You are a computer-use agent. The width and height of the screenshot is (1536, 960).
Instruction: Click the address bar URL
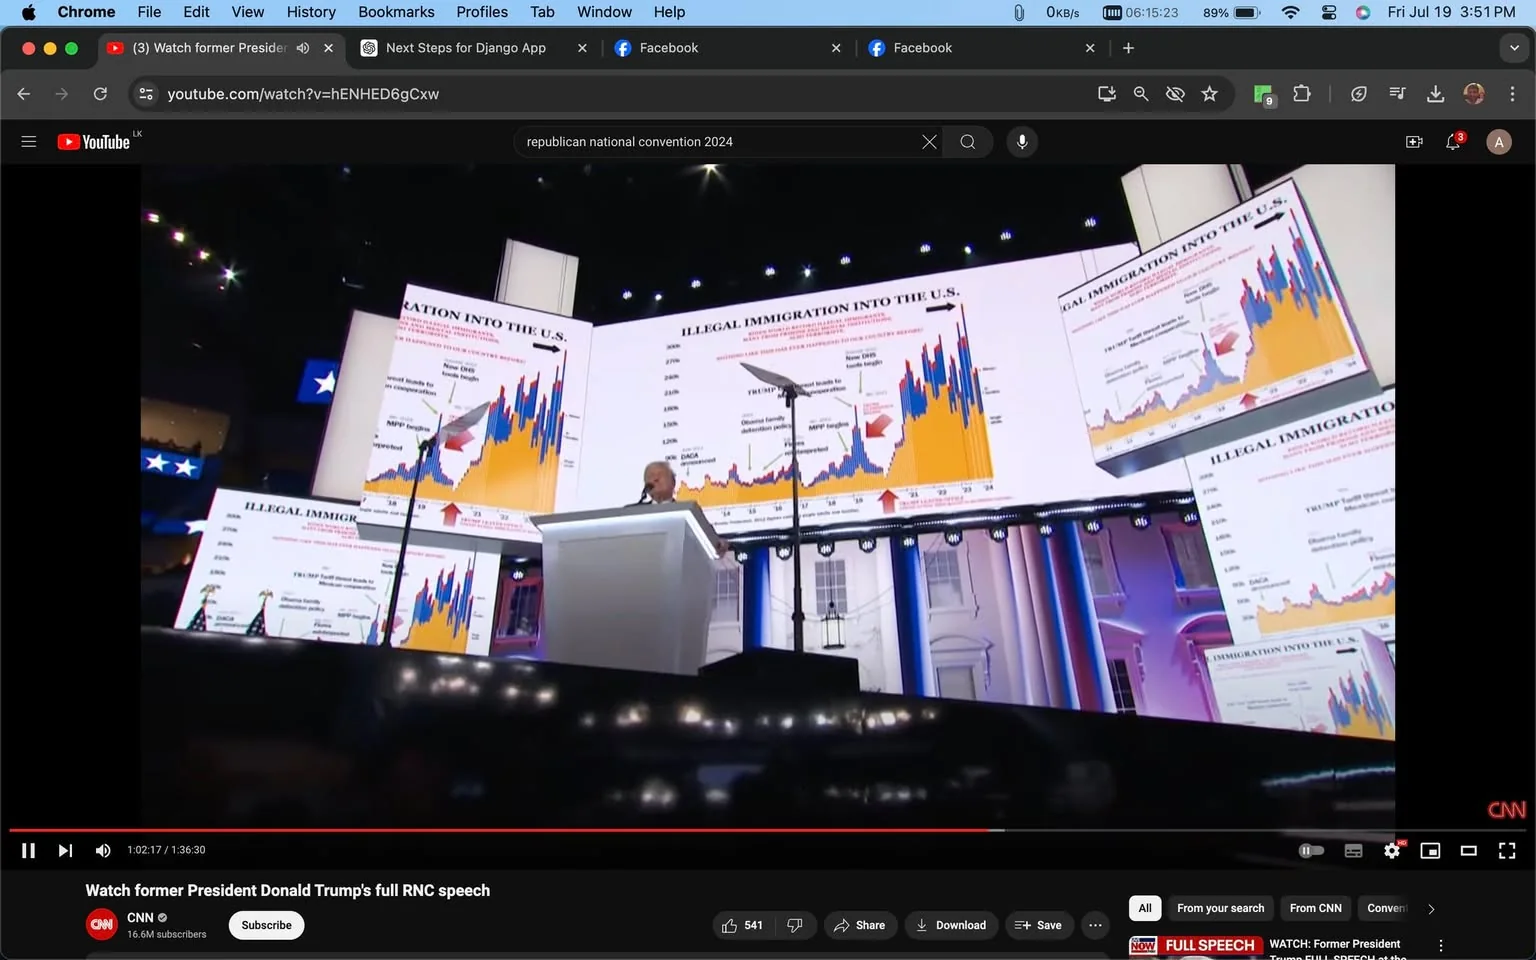[303, 94]
